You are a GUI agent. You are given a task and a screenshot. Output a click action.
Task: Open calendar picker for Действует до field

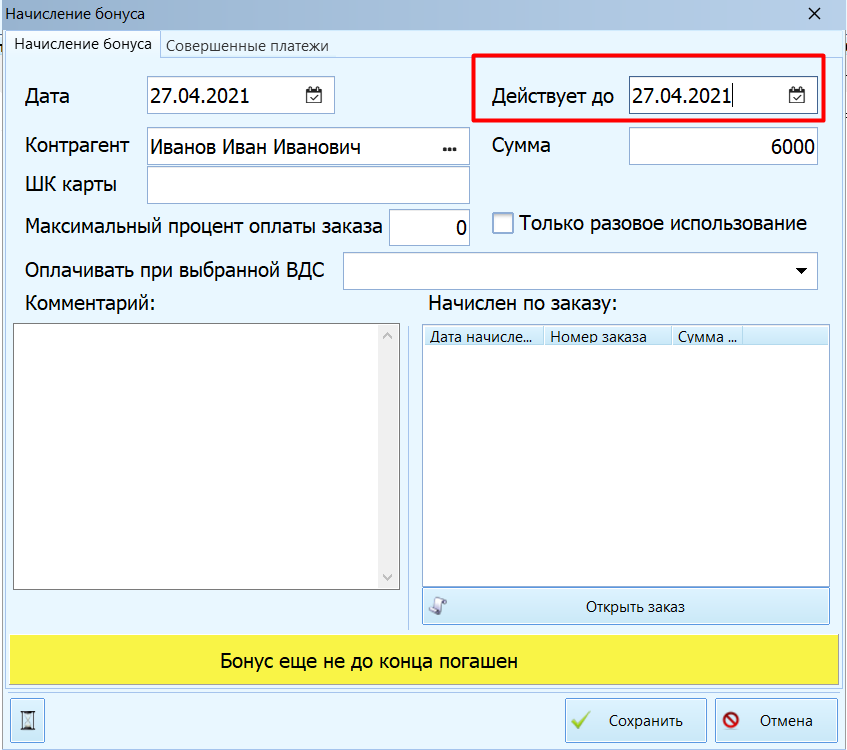click(796, 95)
